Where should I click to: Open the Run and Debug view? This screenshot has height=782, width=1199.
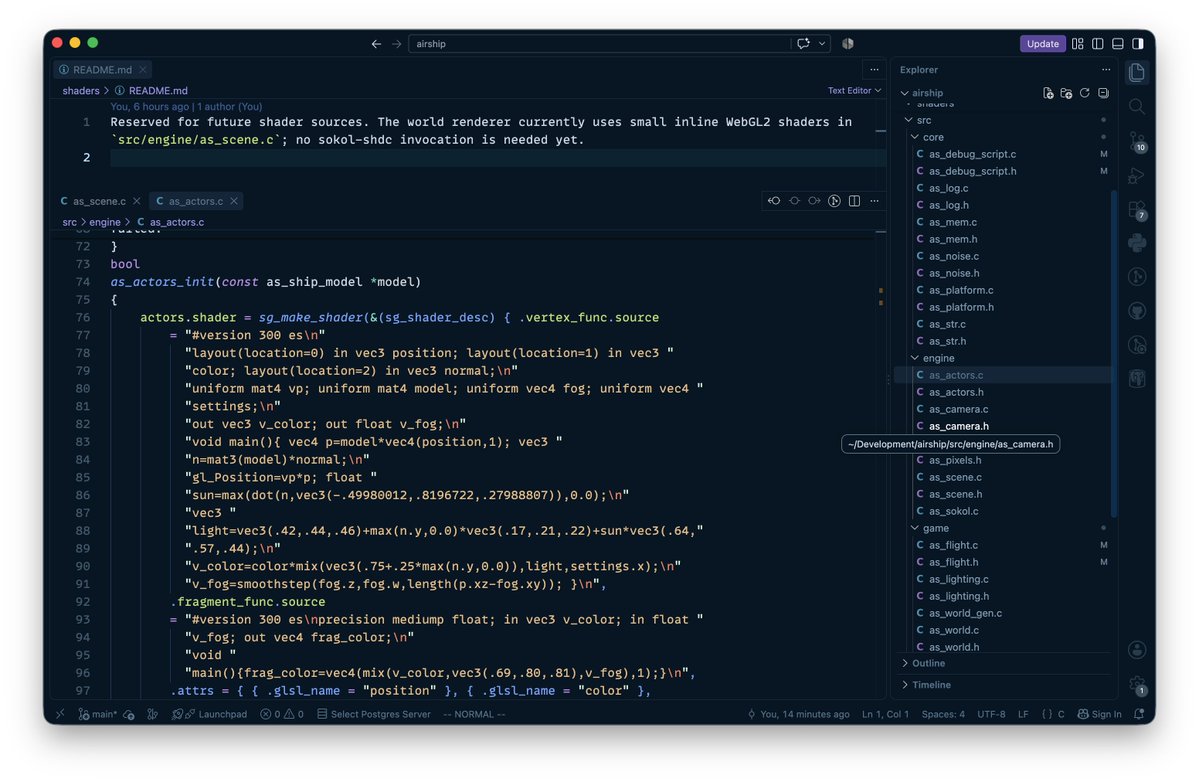pyautogui.click(x=1137, y=175)
